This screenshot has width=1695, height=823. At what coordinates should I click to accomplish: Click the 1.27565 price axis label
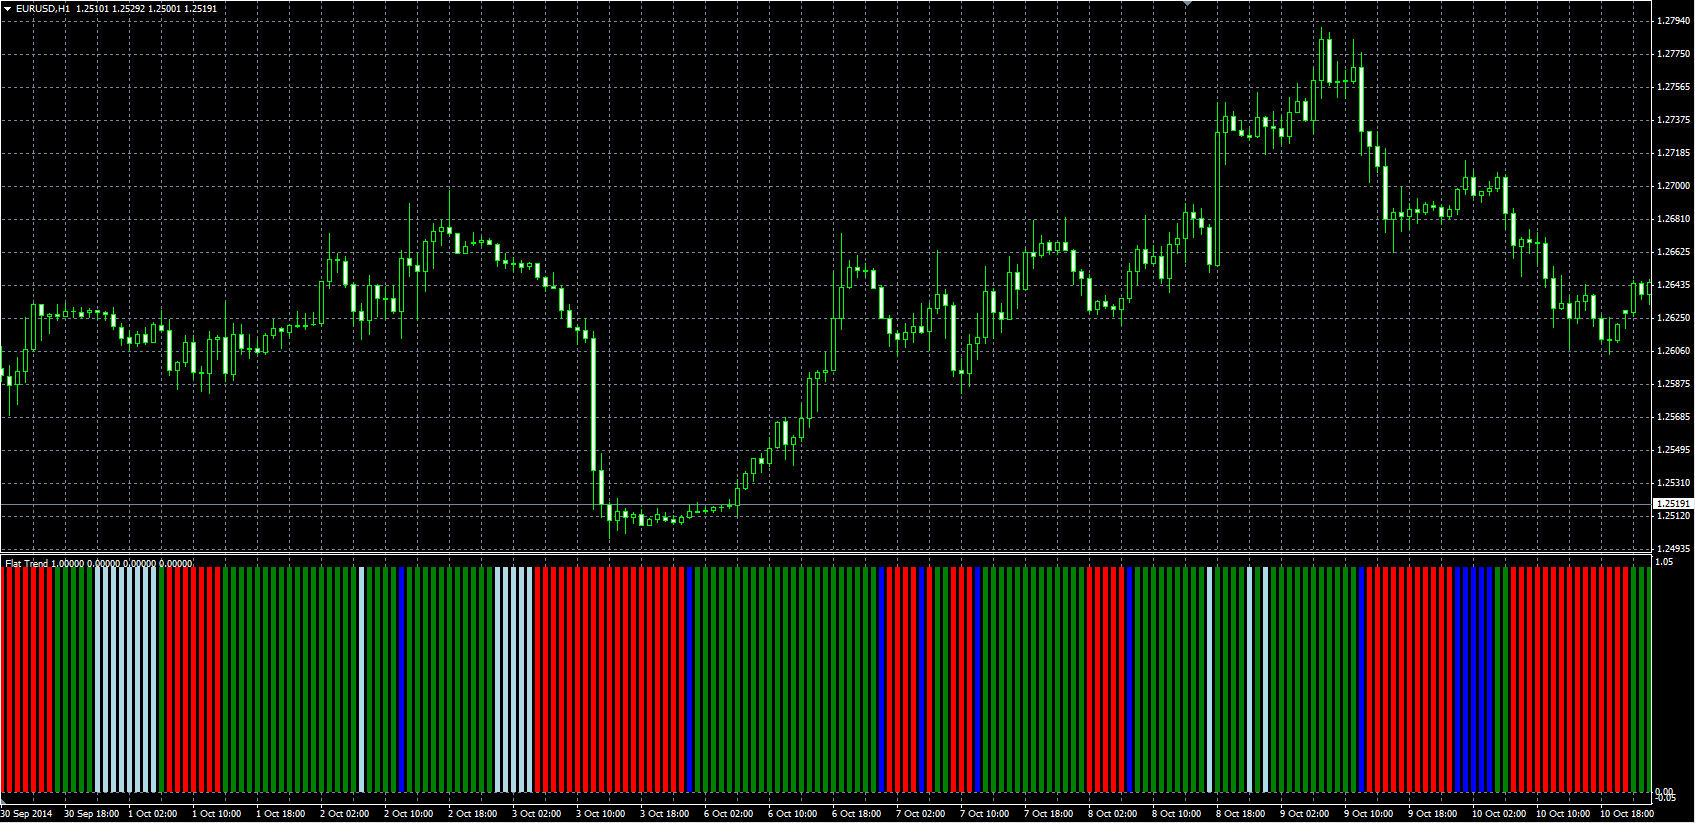coord(1673,87)
